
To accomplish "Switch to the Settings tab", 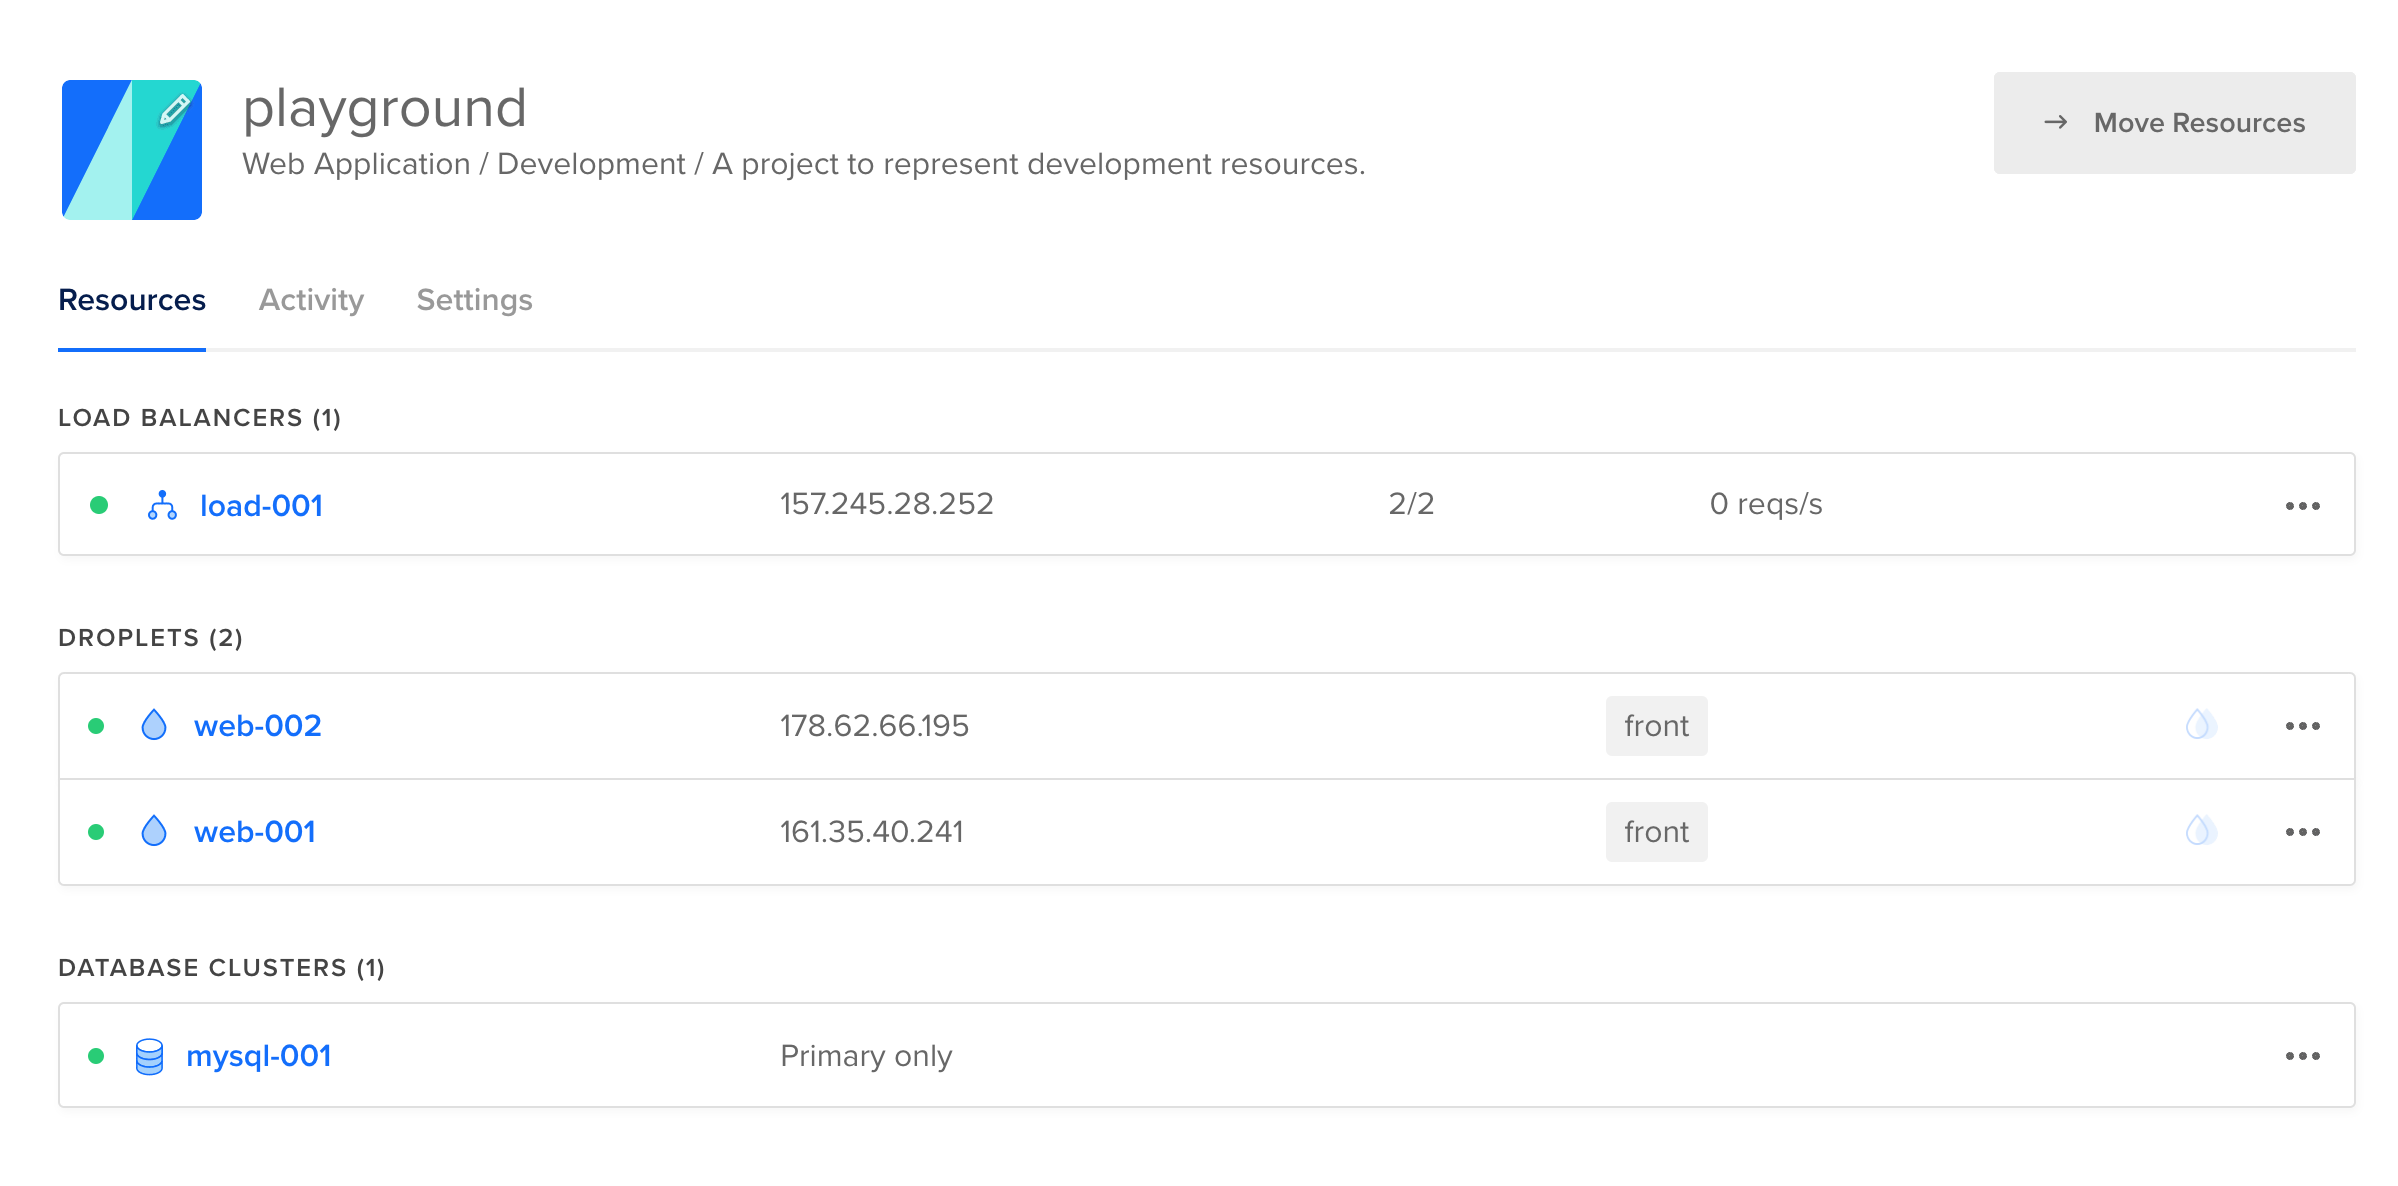I will pos(474,300).
